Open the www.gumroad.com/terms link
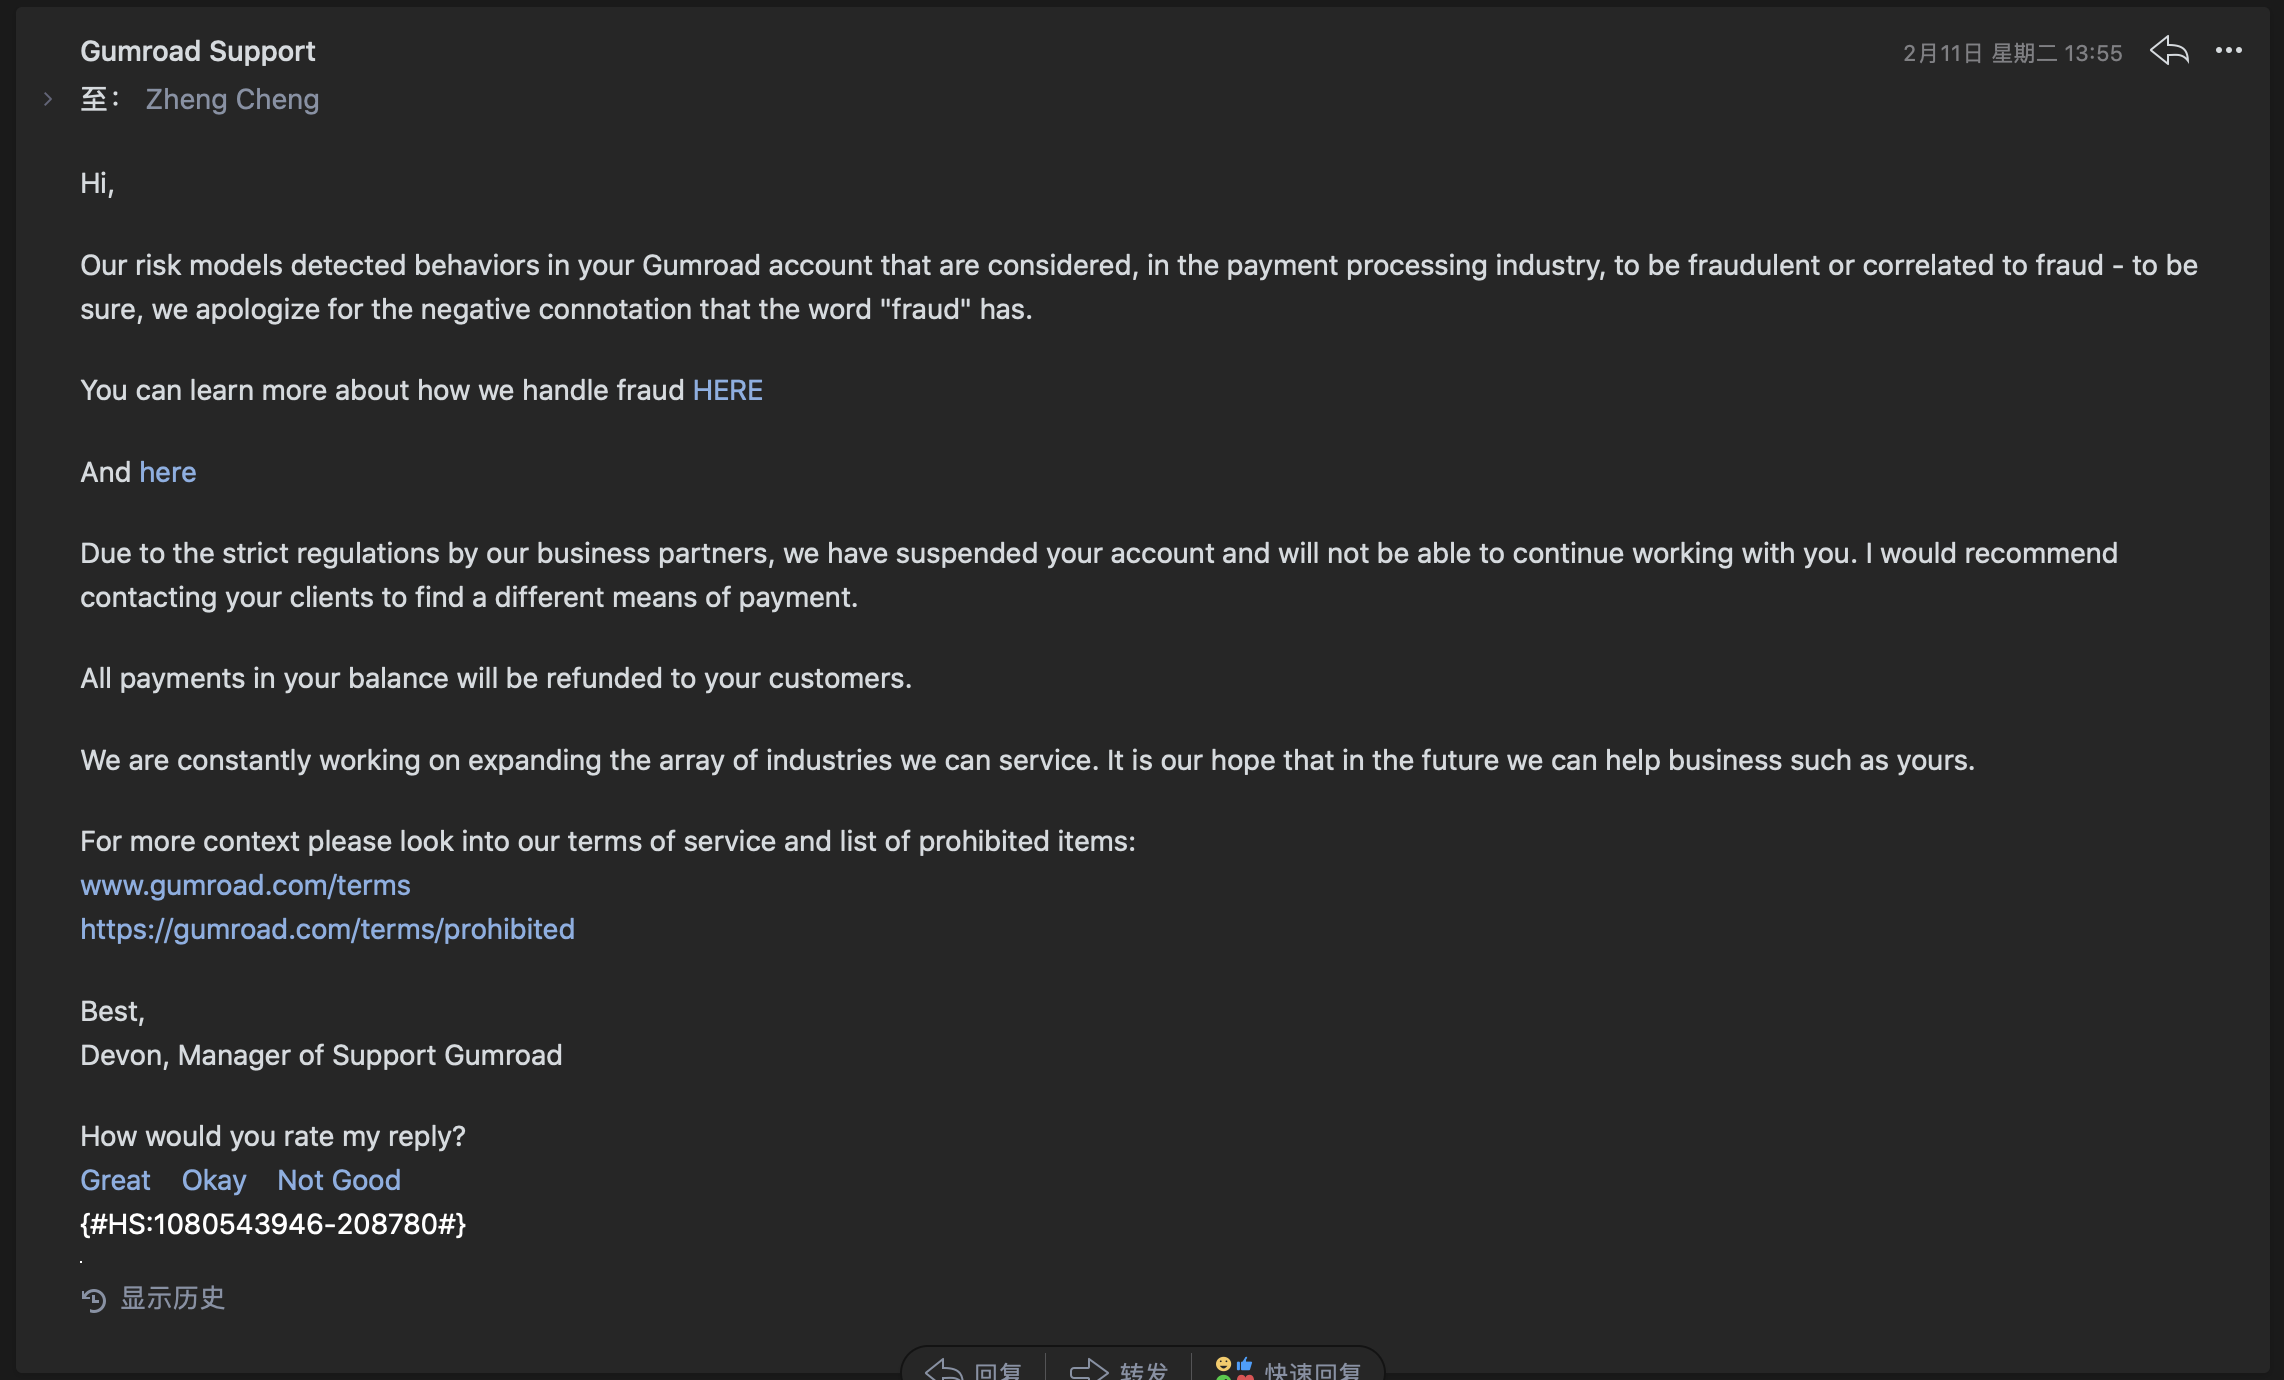This screenshot has width=2284, height=1380. 245,885
